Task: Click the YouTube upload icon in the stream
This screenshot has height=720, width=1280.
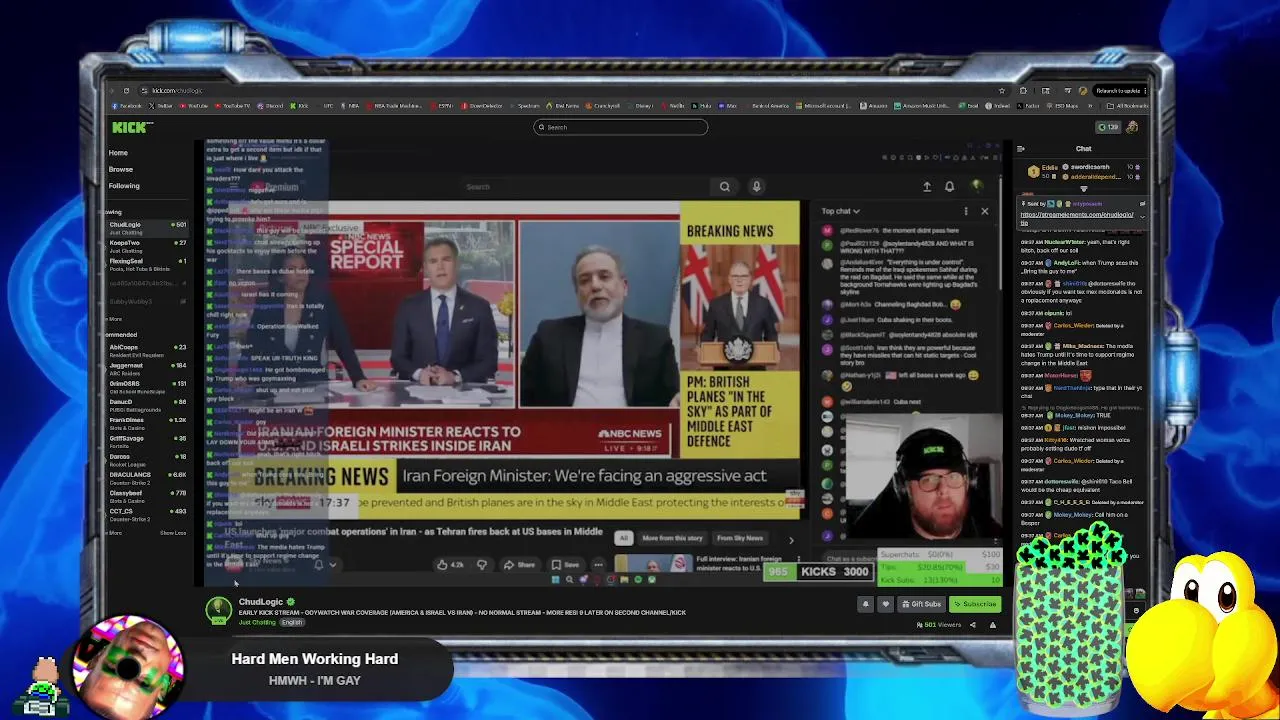Action: (927, 186)
